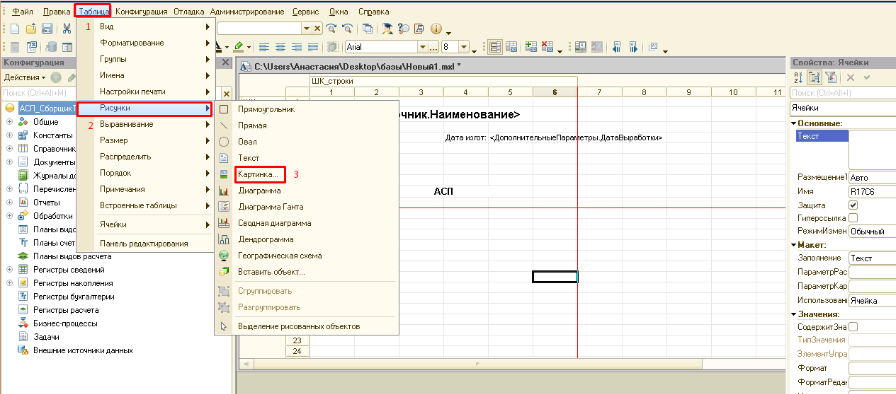Click the Syntax assistant person icon

pyautogui.click(x=388, y=28)
